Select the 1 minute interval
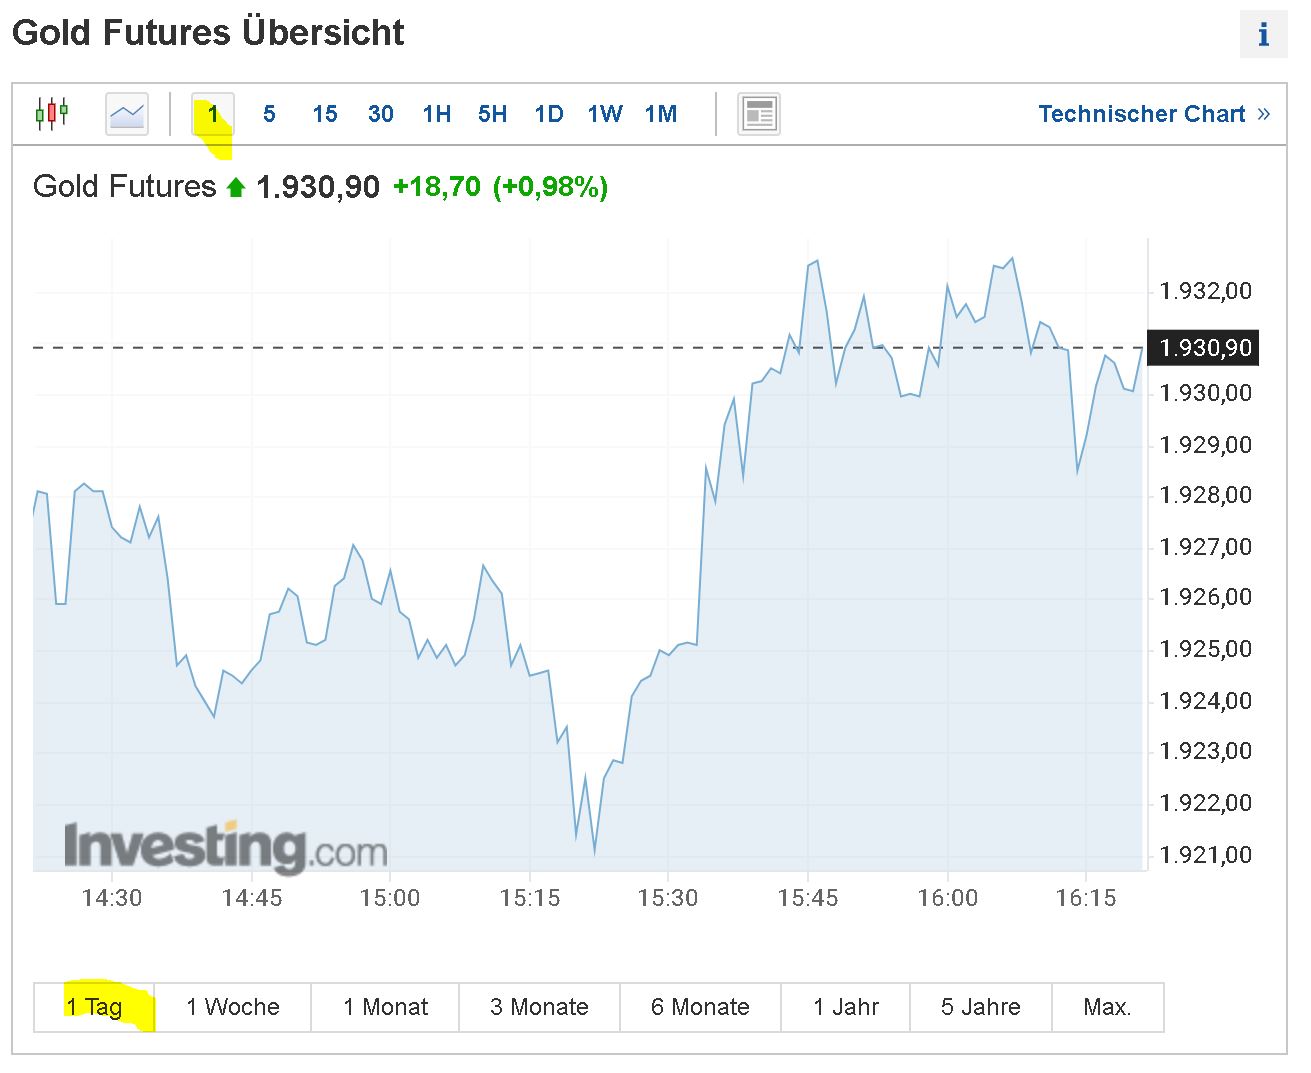Image resolution: width=1311 pixels, height=1073 pixels. click(213, 114)
